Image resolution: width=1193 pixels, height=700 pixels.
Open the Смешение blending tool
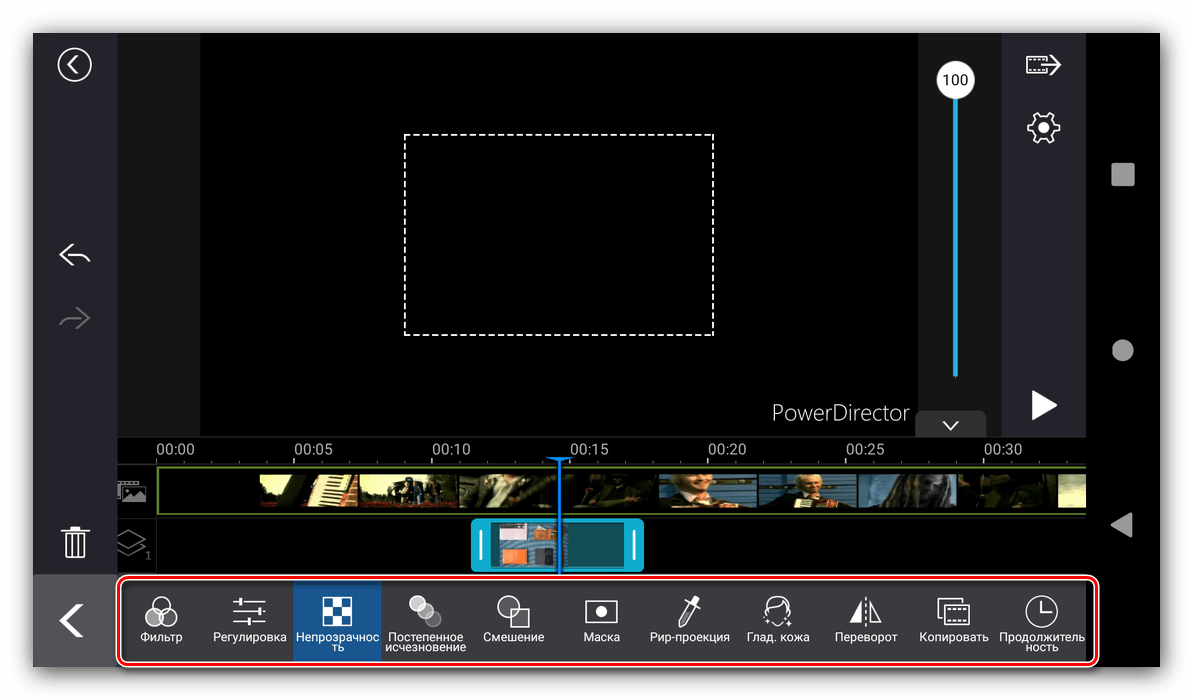(x=514, y=620)
